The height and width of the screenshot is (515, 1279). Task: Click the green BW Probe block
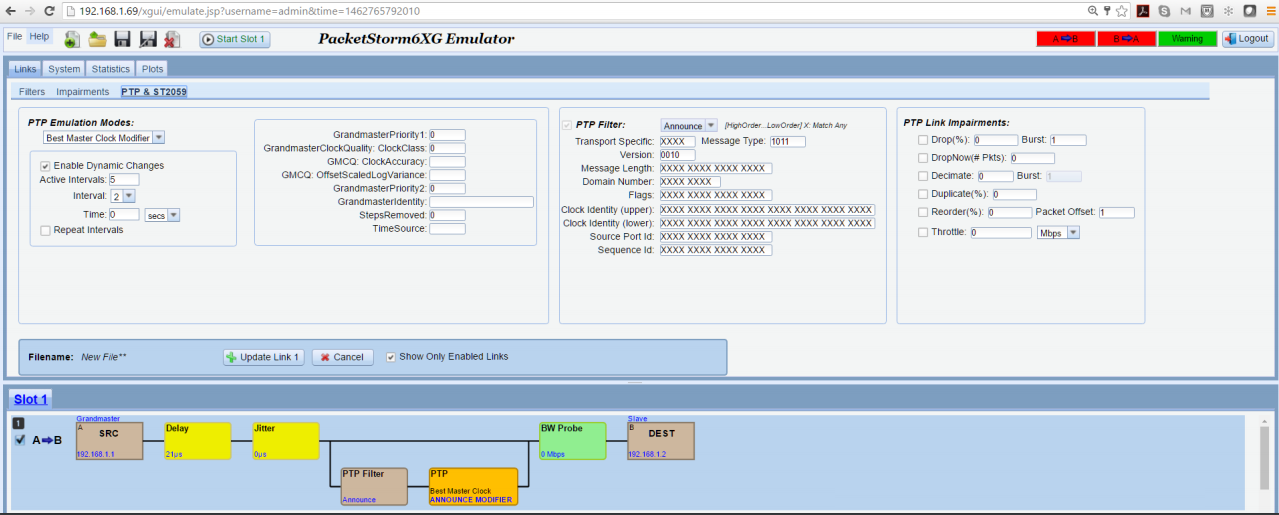[x=572, y=441]
